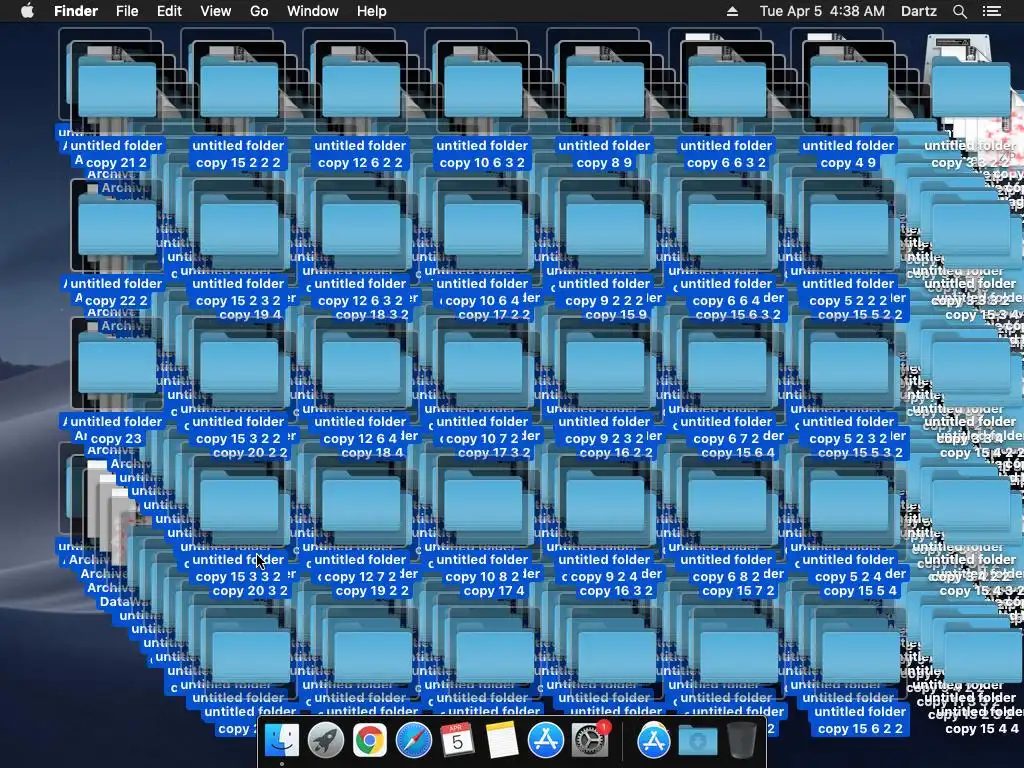Open the File menu
The height and width of the screenshot is (768, 1024).
coord(127,11)
